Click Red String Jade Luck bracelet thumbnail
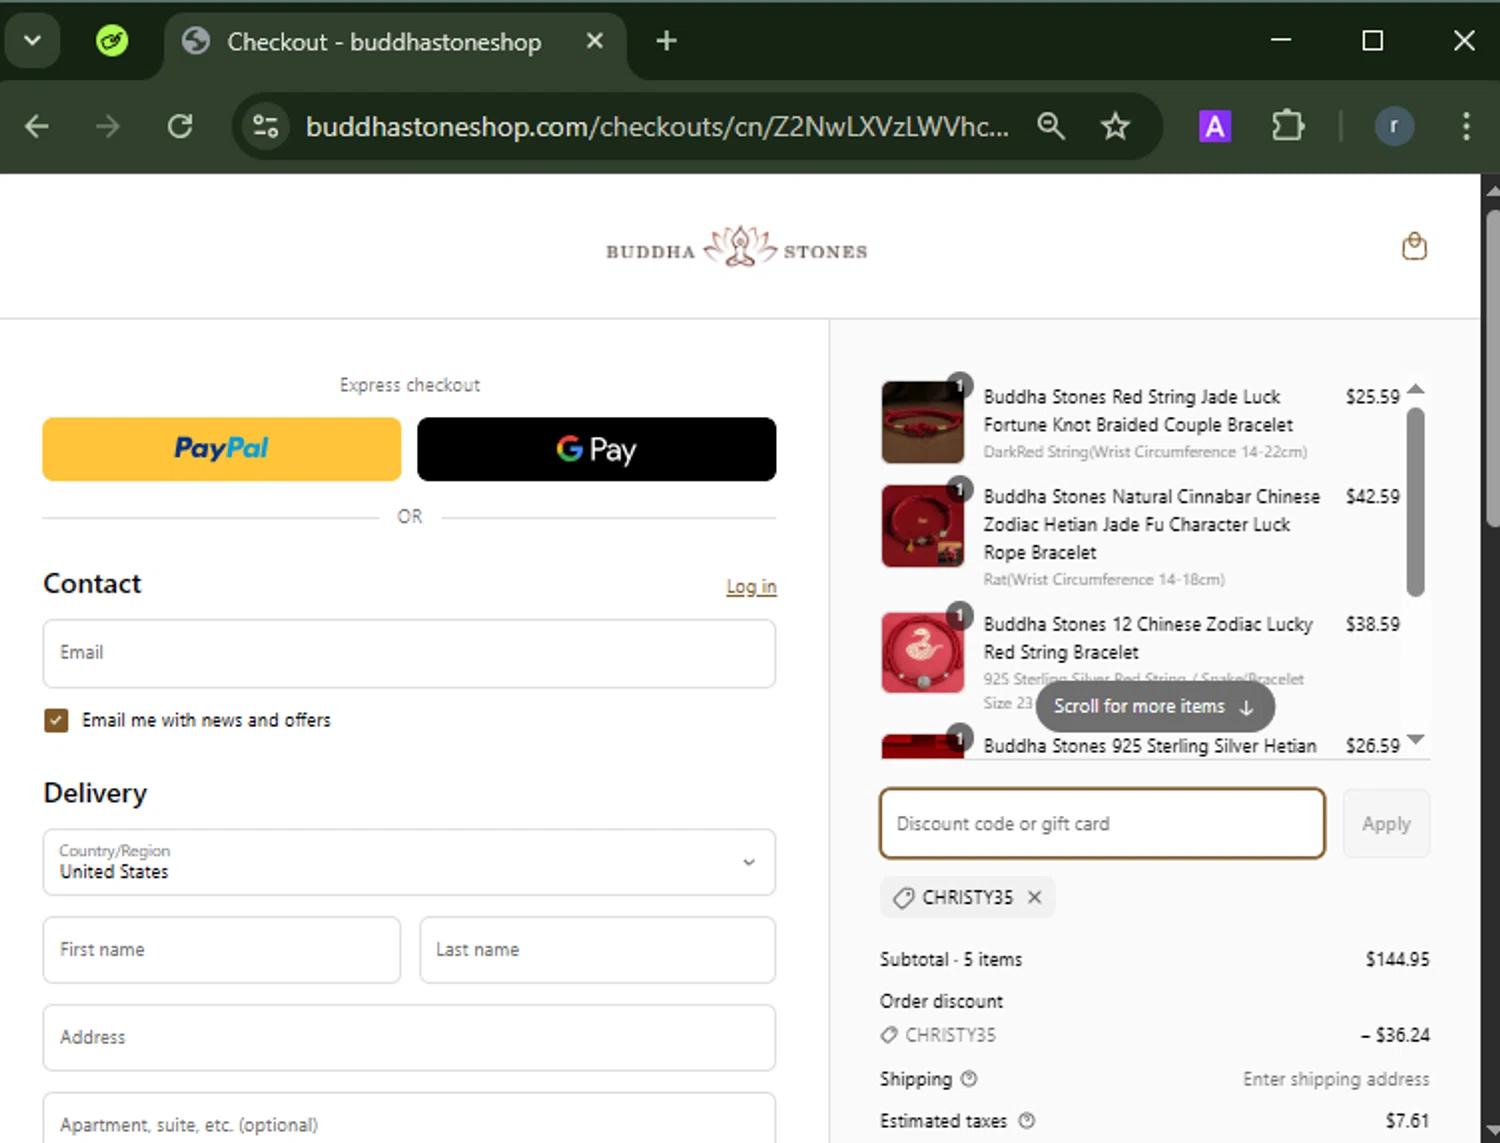1500x1143 pixels. [x=922, y=422]
